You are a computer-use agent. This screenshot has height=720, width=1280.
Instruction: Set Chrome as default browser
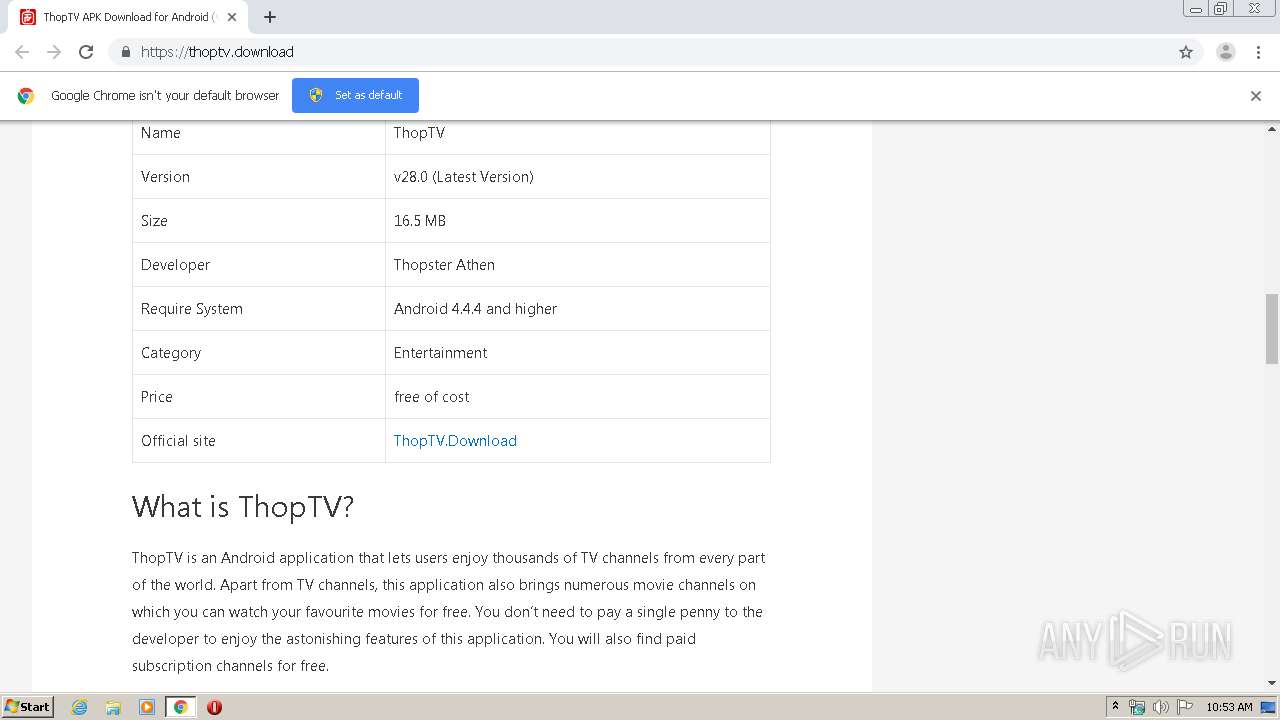(x=355, y=95)
